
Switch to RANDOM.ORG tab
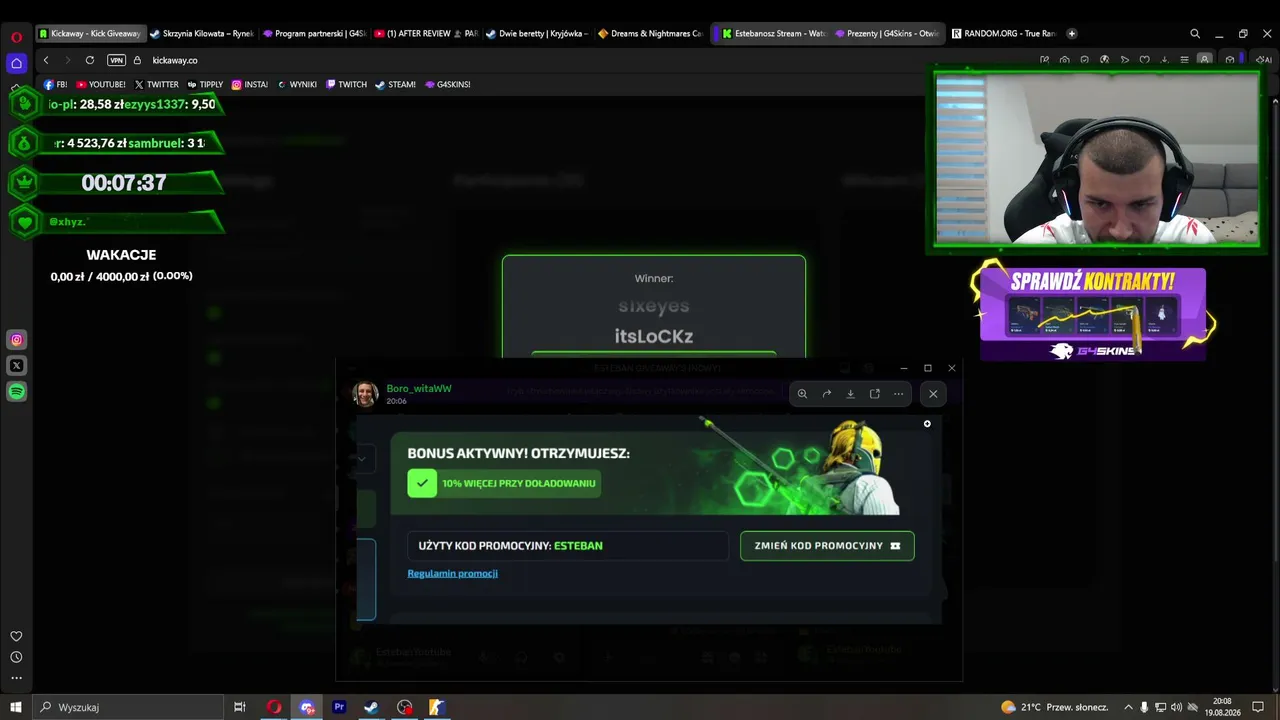click(1004, 33)
